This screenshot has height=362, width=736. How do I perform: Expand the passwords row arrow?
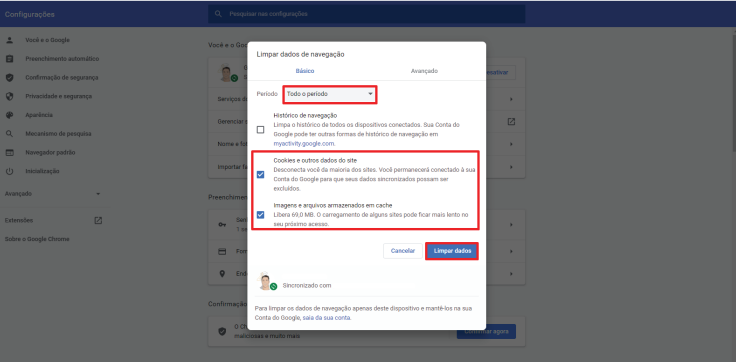tap(511, 225)
